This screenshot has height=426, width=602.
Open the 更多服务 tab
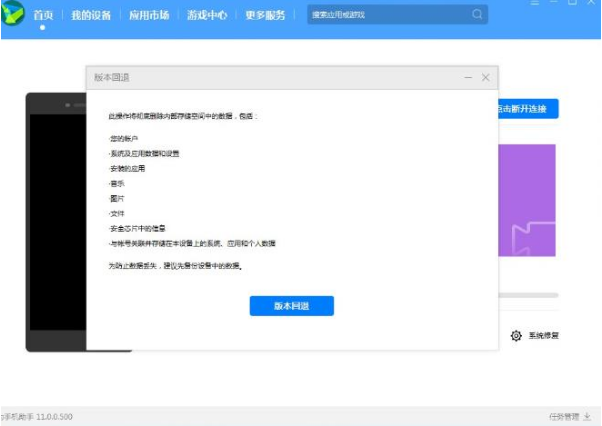coord(265,15)
